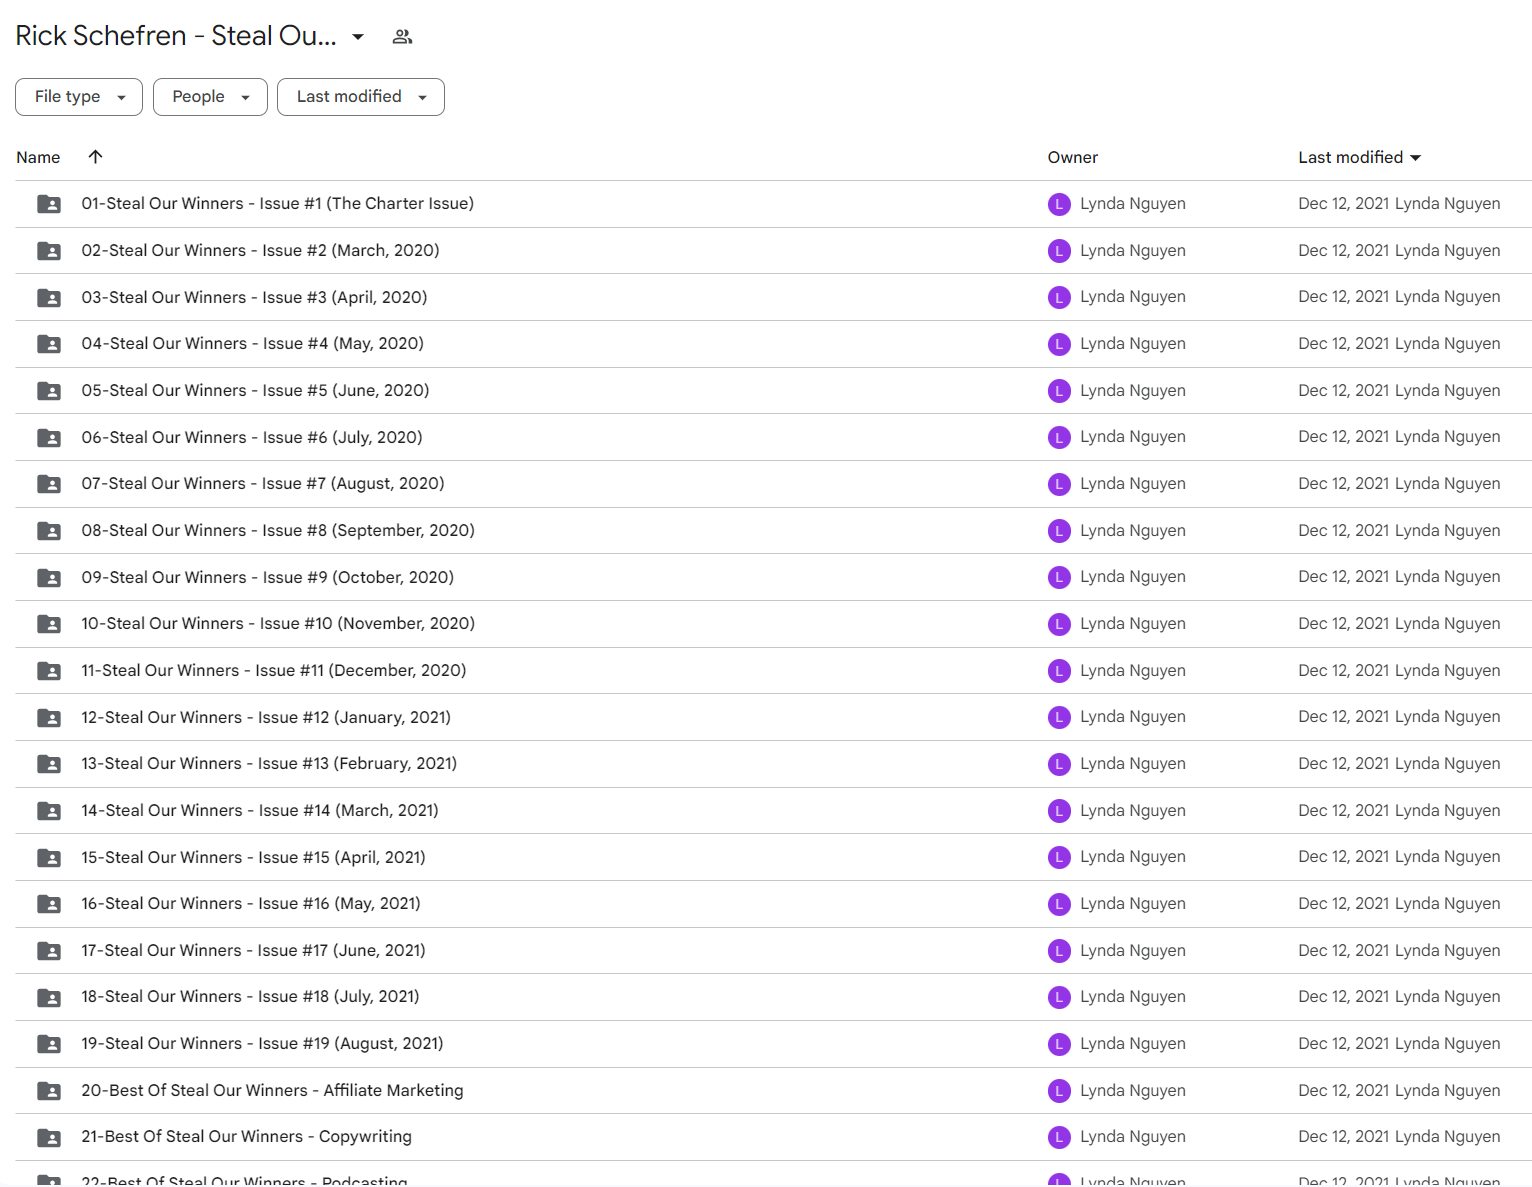This screenshot has height=1187, width=1532.
Task: Click the folder icon for Issue #10 (November, 2020)
Action: tap(49, 624)
